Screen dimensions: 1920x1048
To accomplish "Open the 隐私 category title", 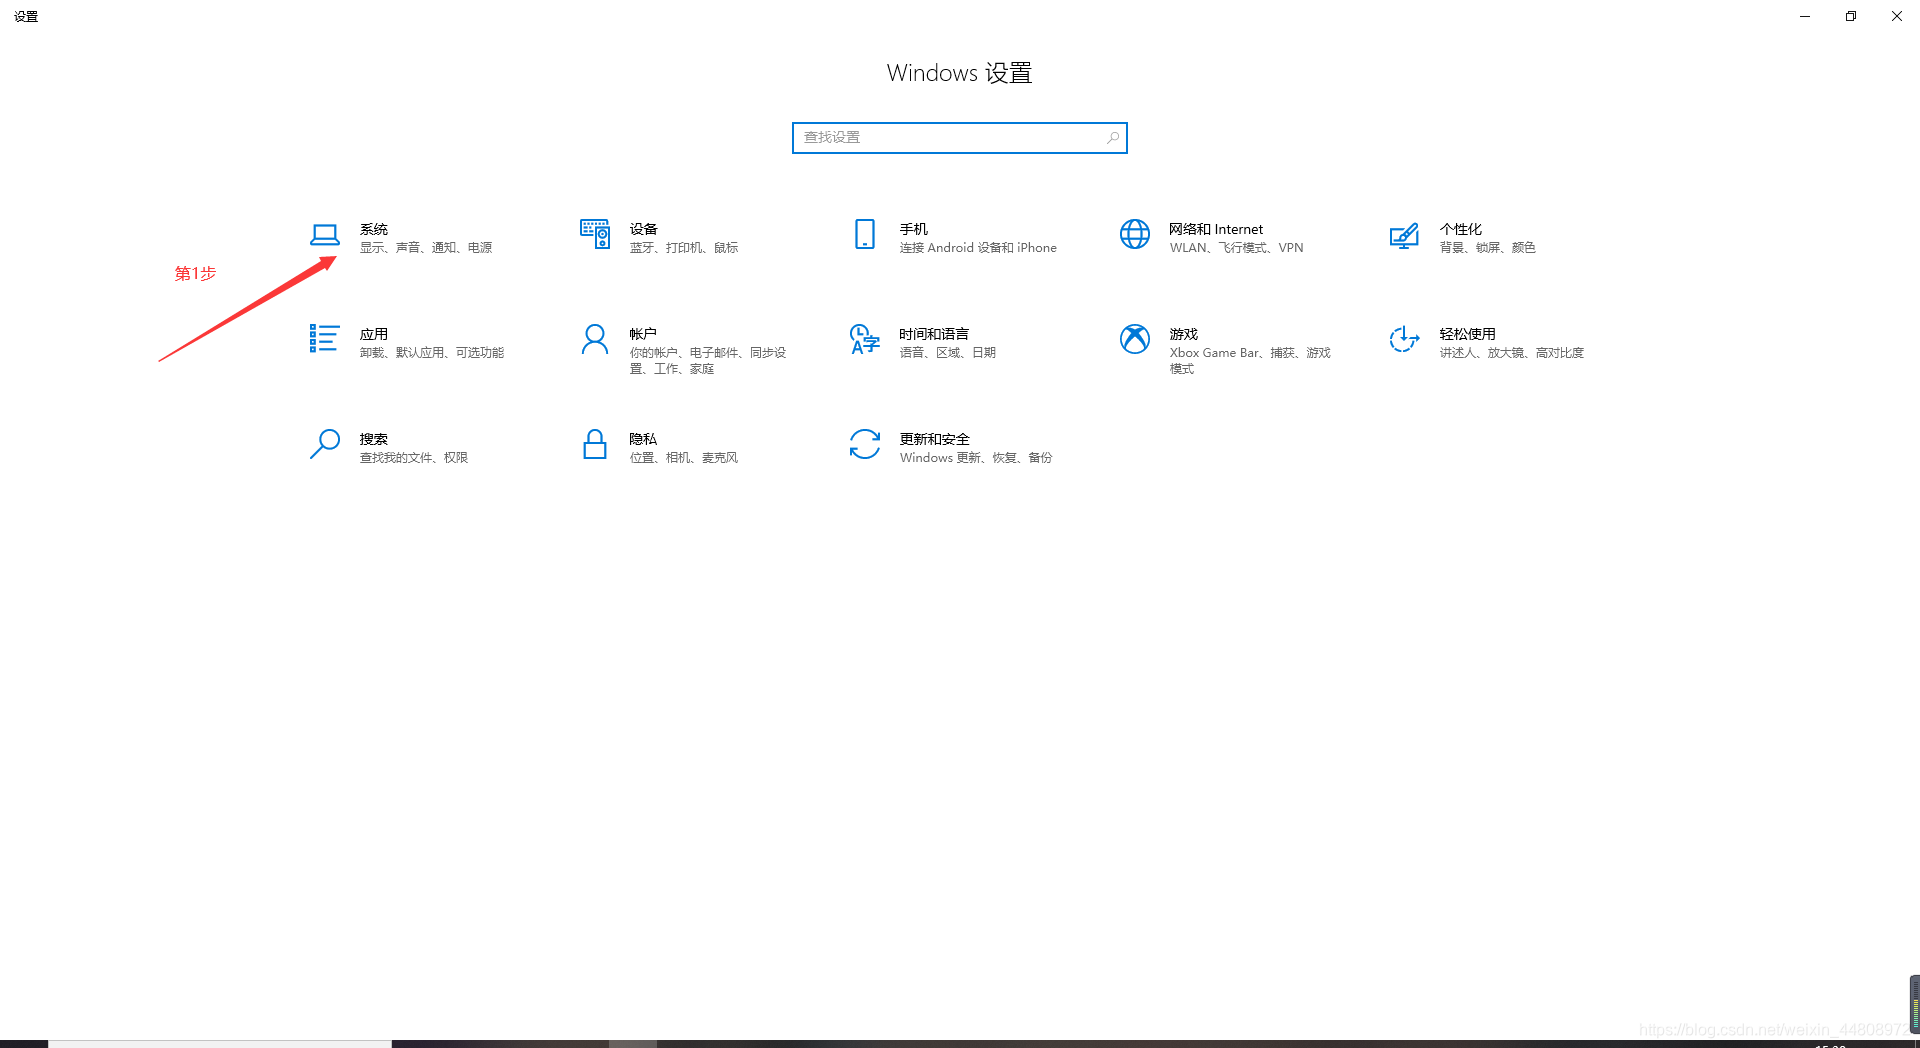I will [x=644, y=439].
